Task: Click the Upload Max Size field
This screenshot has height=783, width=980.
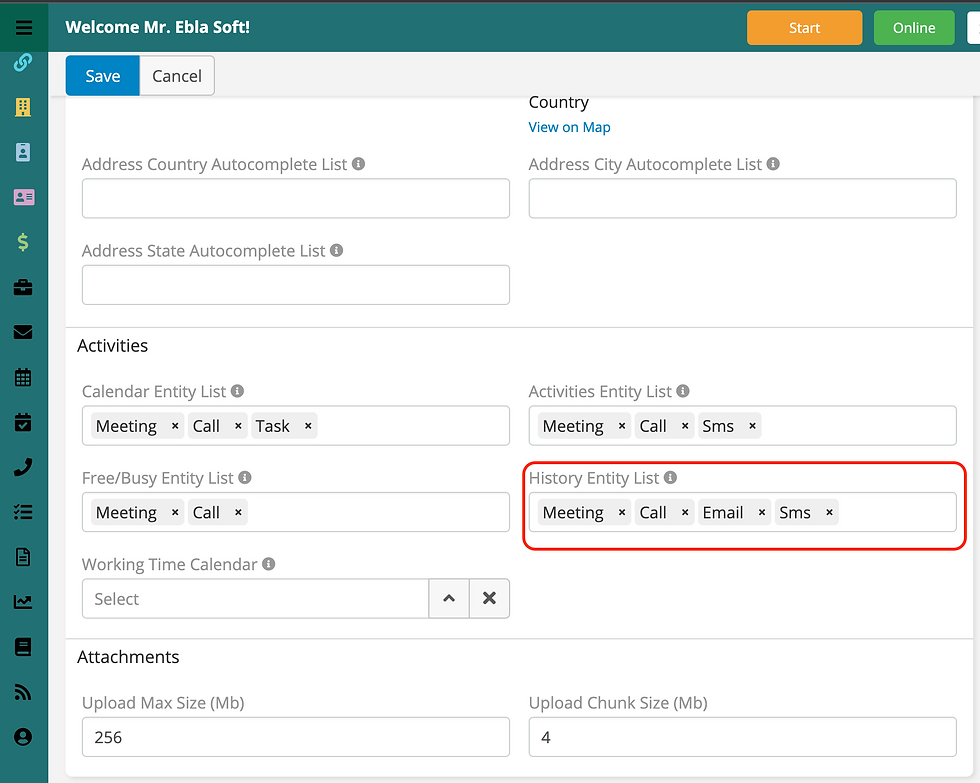Action: click(295, 737)
